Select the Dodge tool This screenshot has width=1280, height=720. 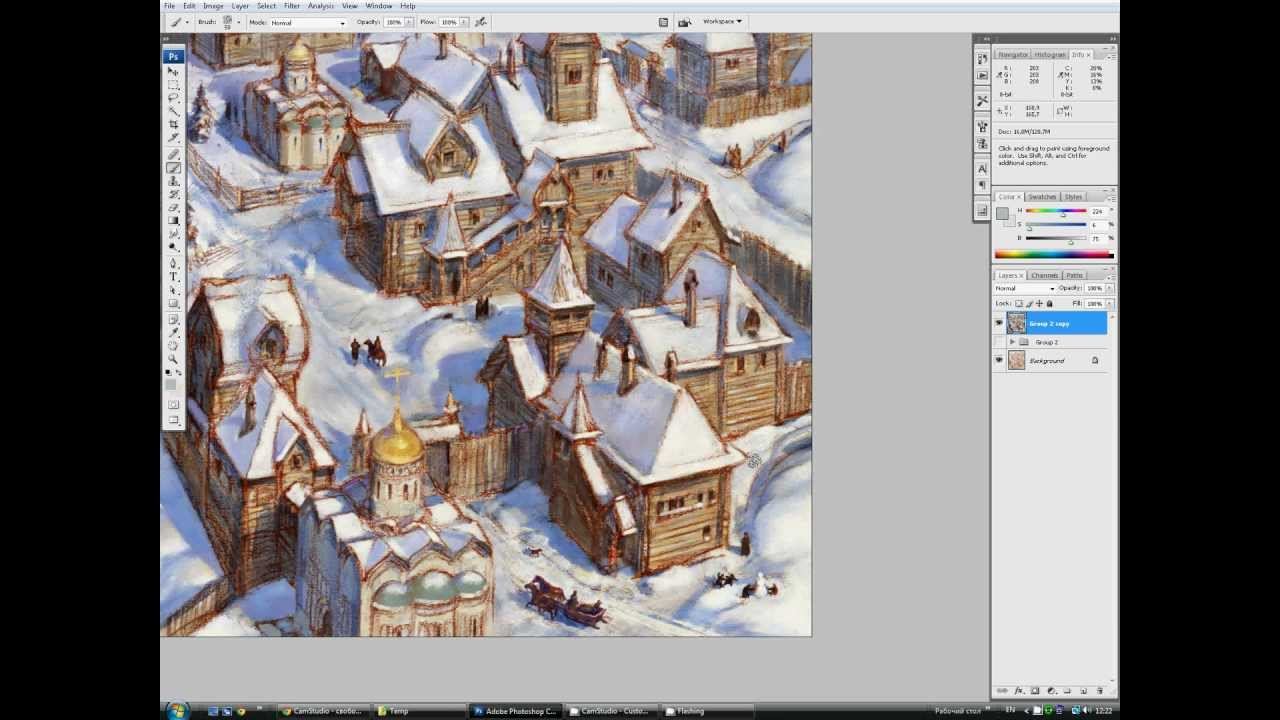(x=173, y=246)
